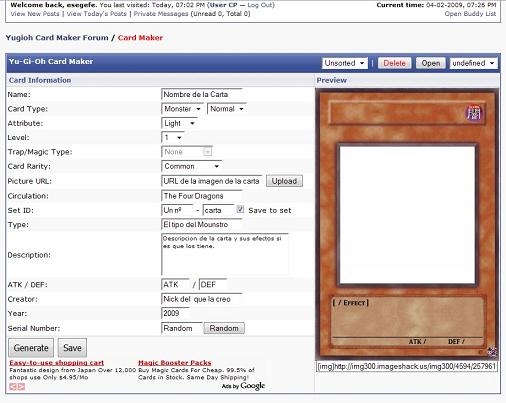506x403 pixels.
Task: Click the Random serial number button
Action: click(224, 328)
